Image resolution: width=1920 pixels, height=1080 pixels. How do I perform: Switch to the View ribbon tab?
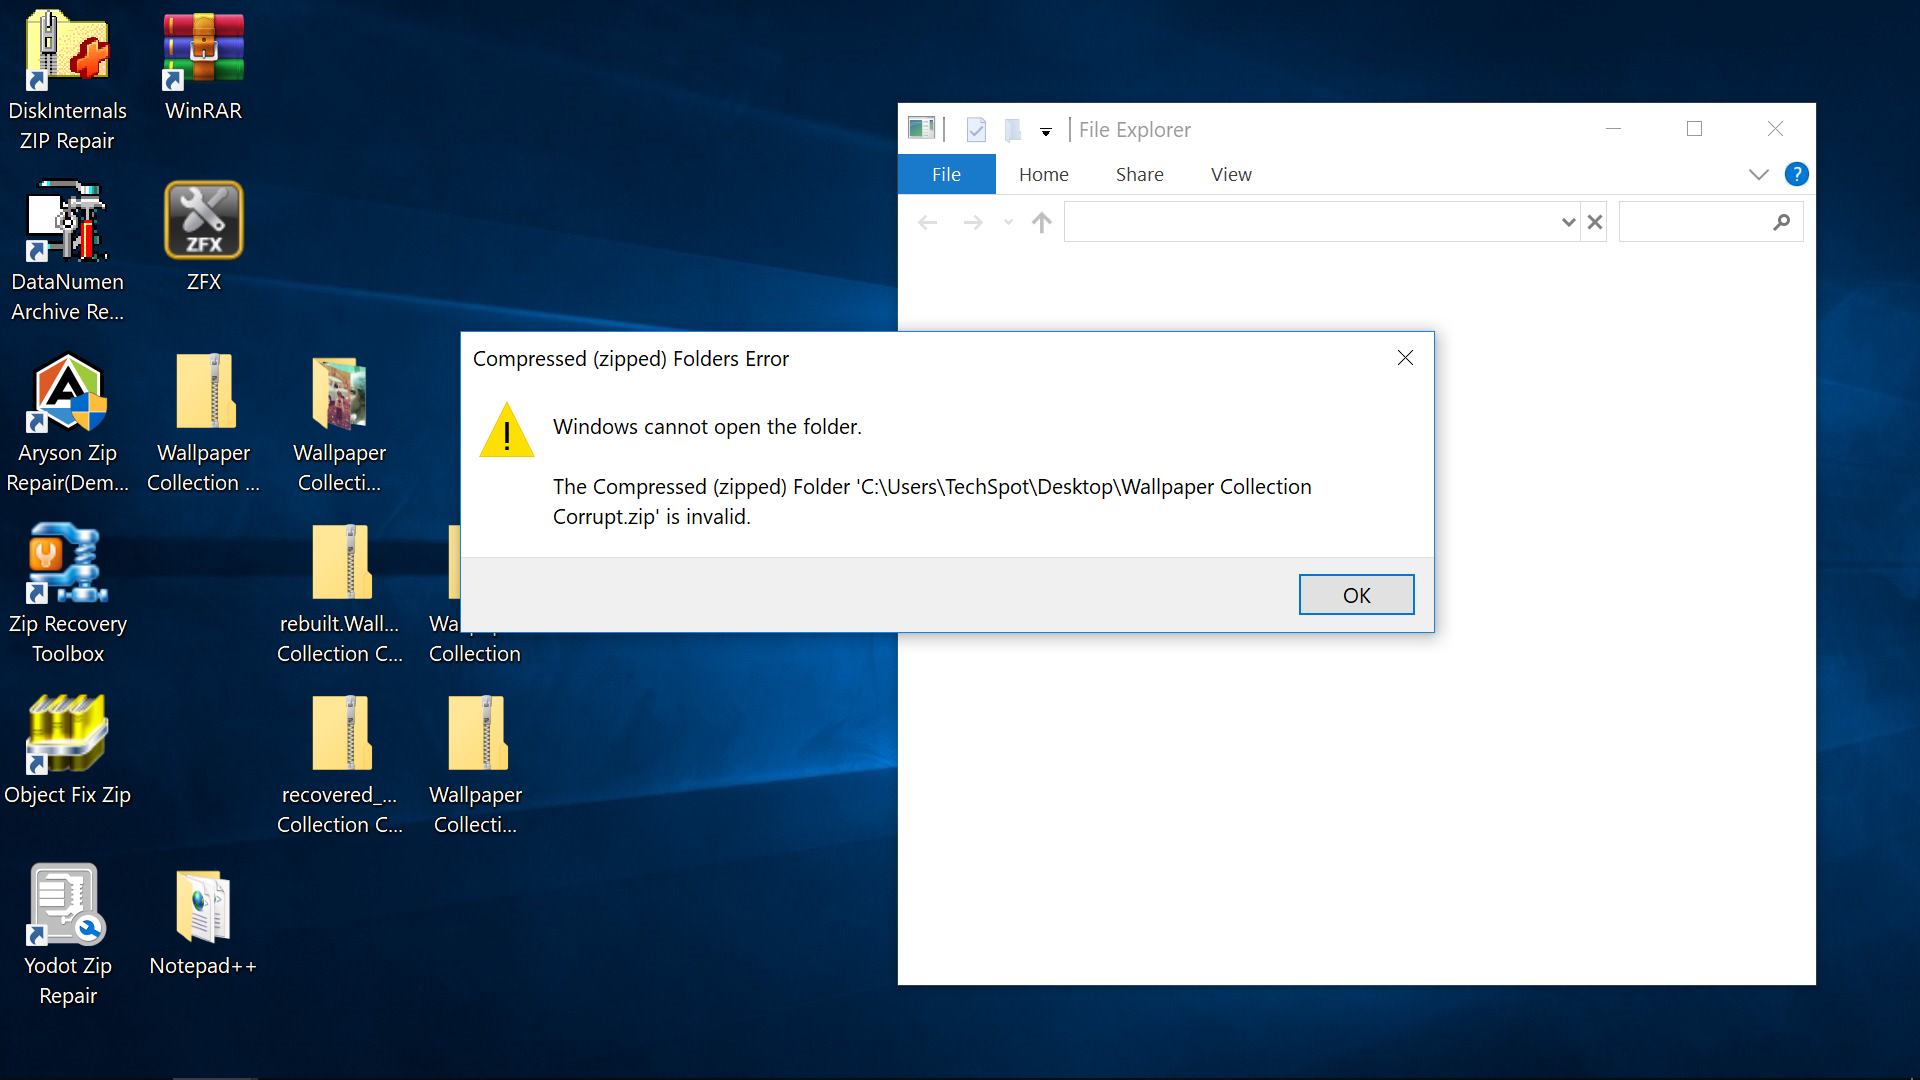point(1230,174)
